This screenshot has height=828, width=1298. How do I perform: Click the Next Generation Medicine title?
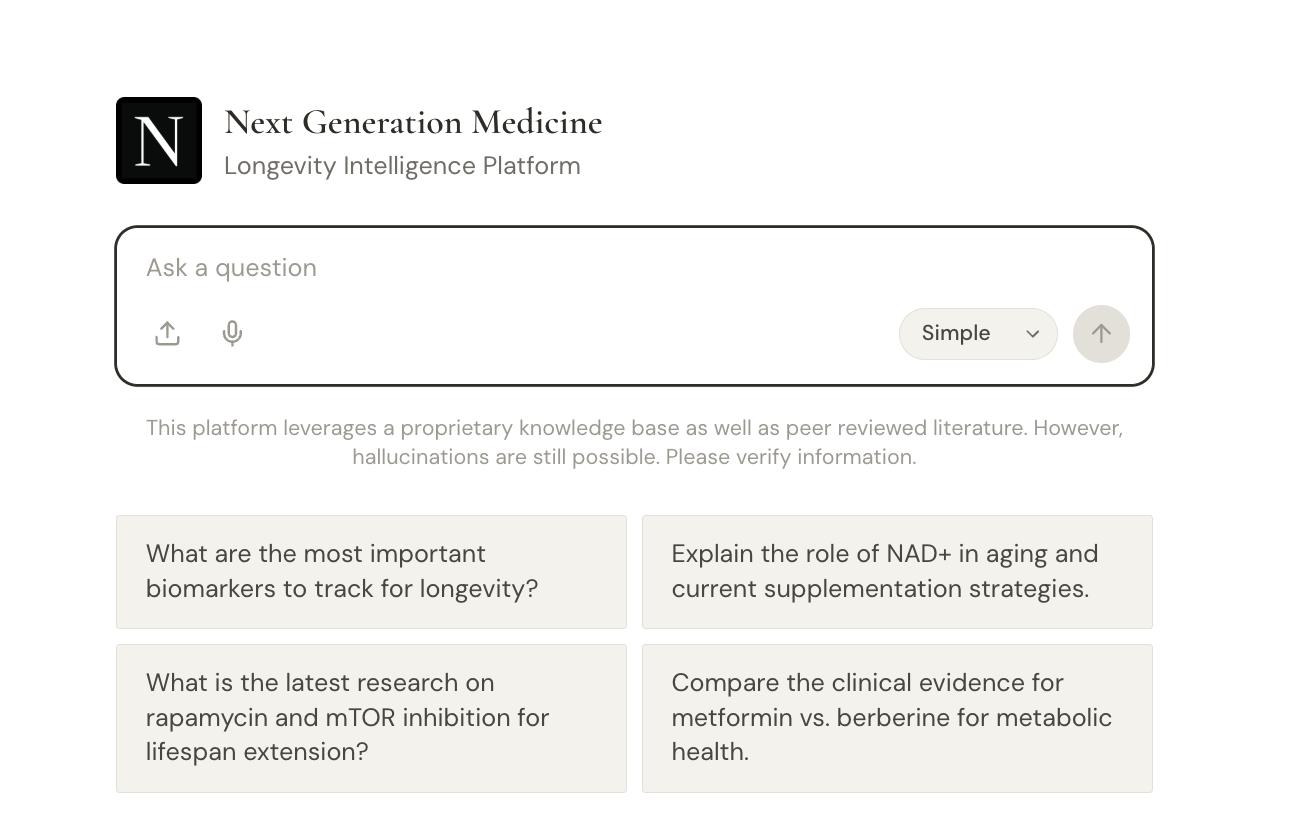(x=413, y=122)
